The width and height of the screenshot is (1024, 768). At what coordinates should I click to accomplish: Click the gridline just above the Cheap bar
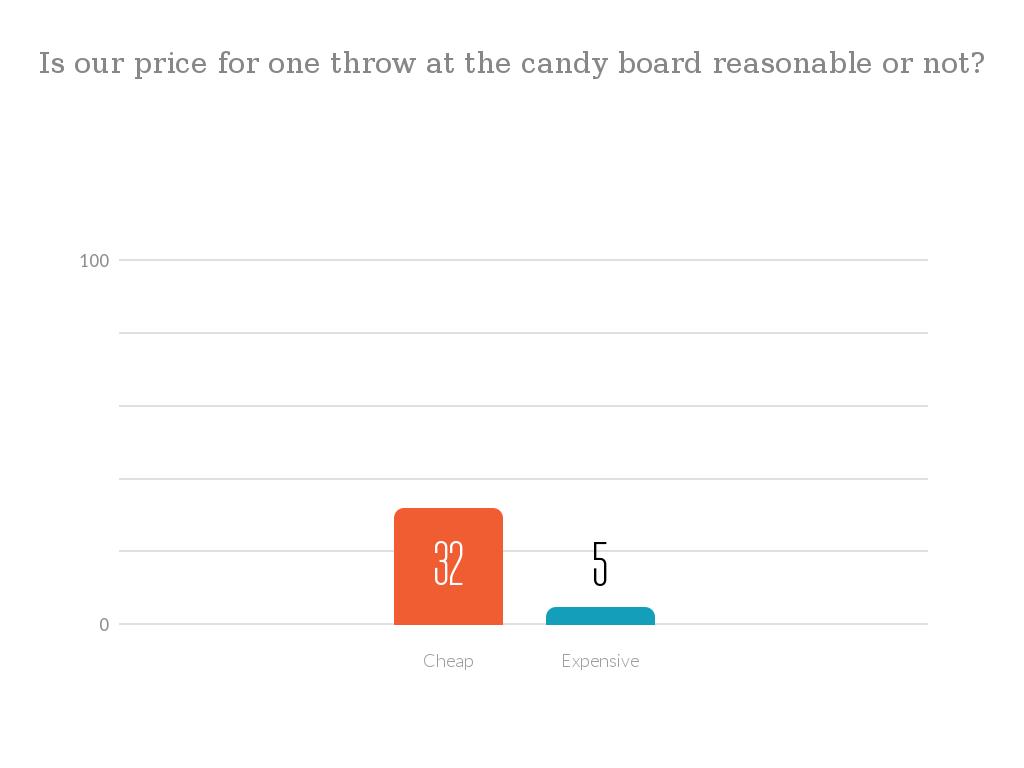tap(523, 479)
